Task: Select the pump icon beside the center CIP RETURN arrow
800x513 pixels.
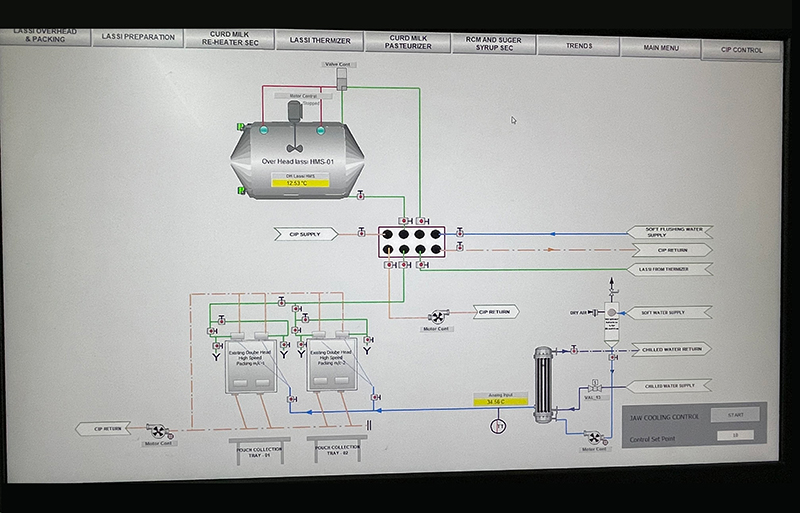Action: pos(436,316)
